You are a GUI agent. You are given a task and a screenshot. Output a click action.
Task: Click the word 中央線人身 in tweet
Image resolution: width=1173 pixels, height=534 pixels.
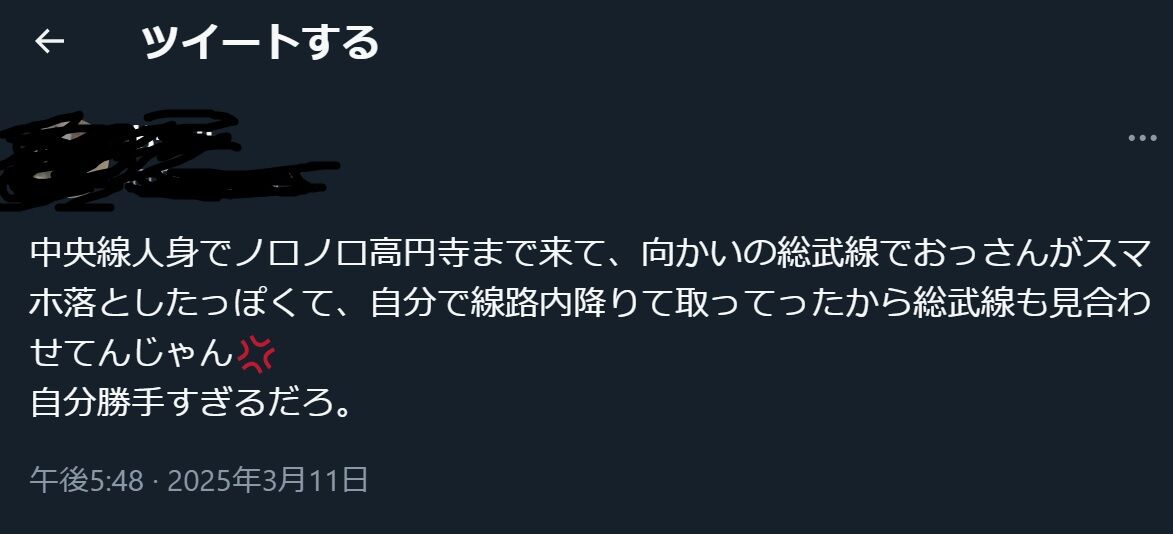click(x=115, y=254)
